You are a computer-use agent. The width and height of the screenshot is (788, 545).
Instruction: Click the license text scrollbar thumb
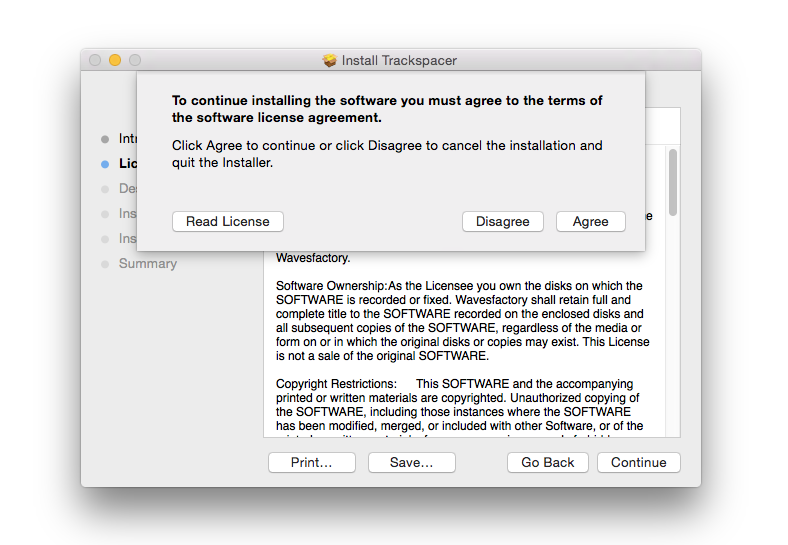pos(673,183)
